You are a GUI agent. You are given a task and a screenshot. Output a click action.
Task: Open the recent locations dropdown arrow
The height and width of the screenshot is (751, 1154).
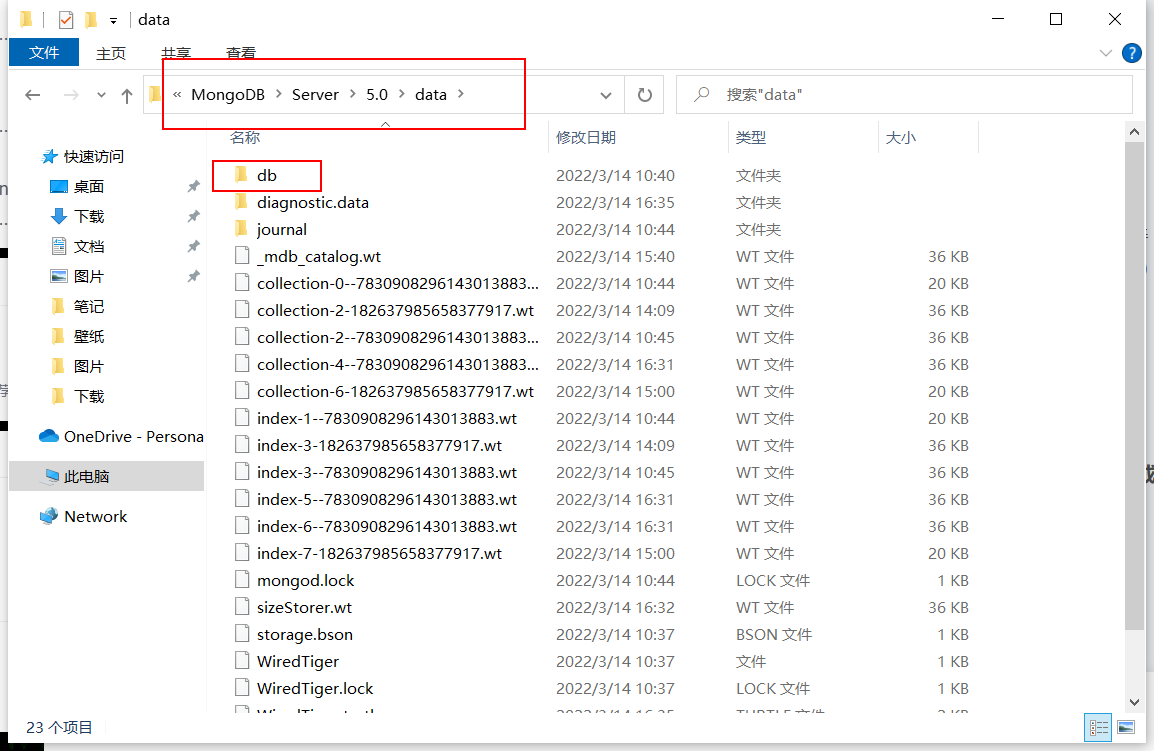click(x=102, y=95)
